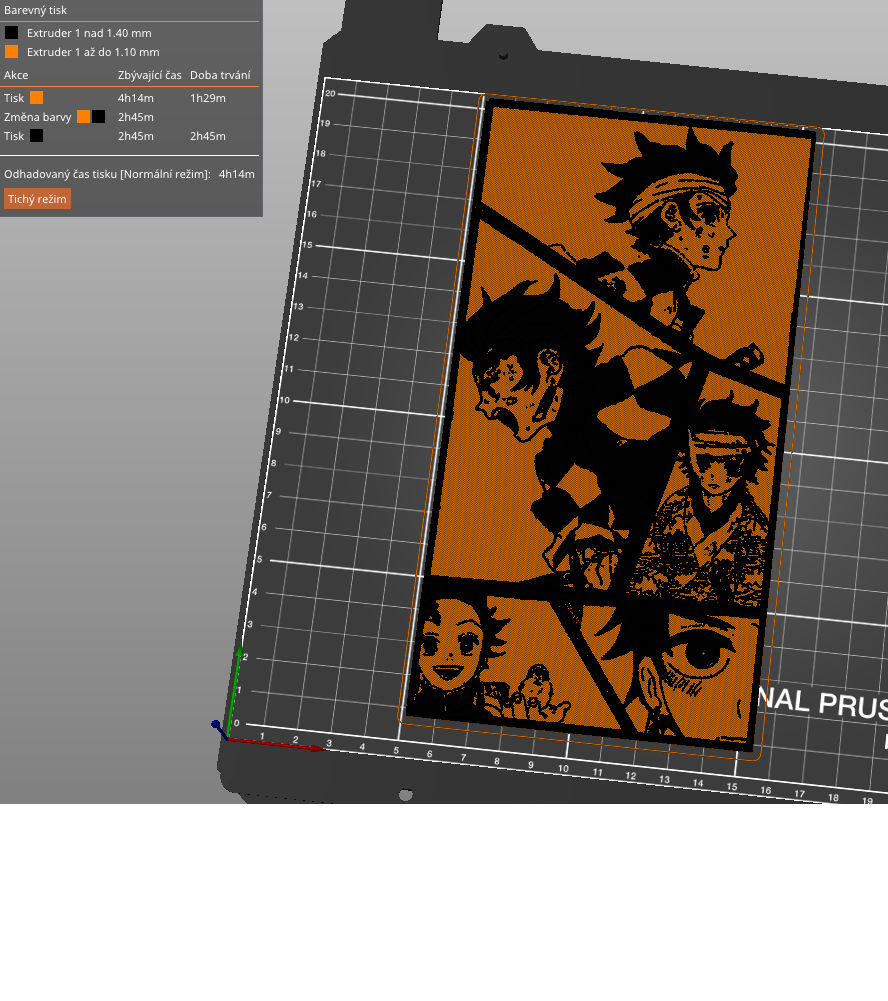
Task: Click black swatch in last Tisk row
Action: click(x=36, y=136)
